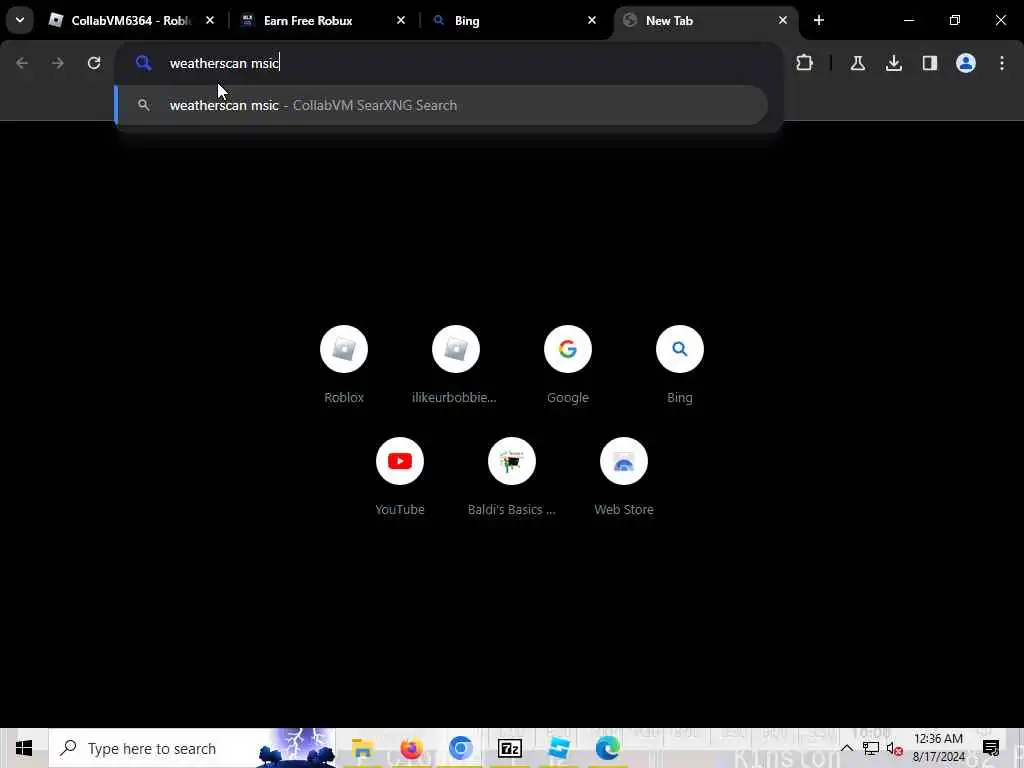Viewport: 1024px width, 768px height.
Task: Open the network status tray icon
Action: click(871, 748)
